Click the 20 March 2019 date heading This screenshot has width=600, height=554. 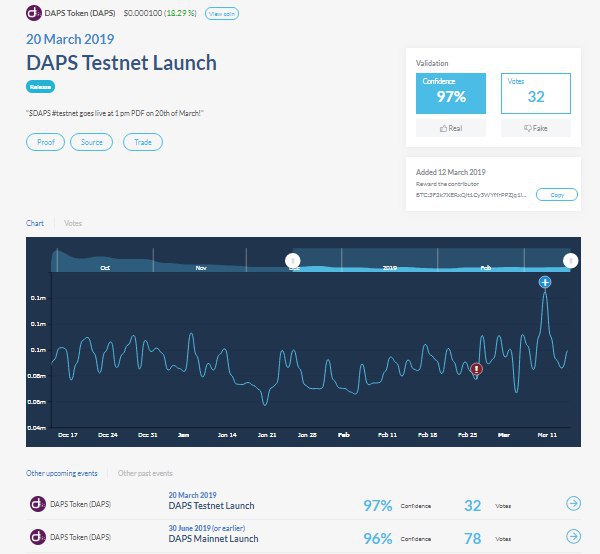pos(70,39)
